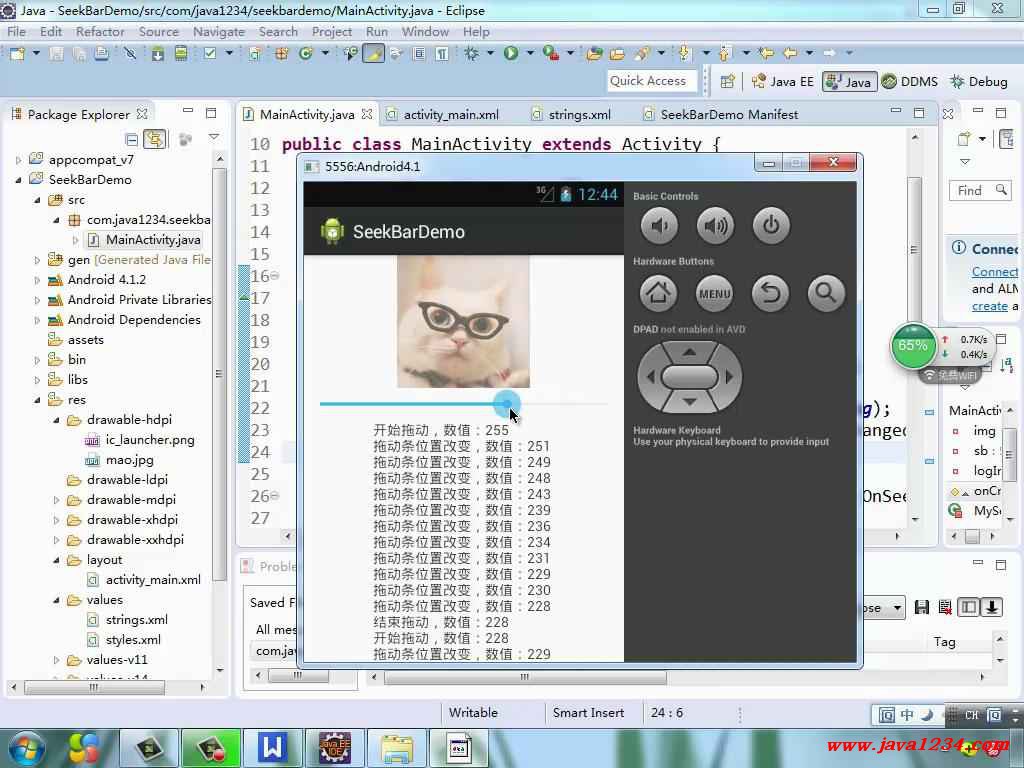
Task: Toggle Link with Editor in Package Explorer
Action: click(x=154, y=139)
